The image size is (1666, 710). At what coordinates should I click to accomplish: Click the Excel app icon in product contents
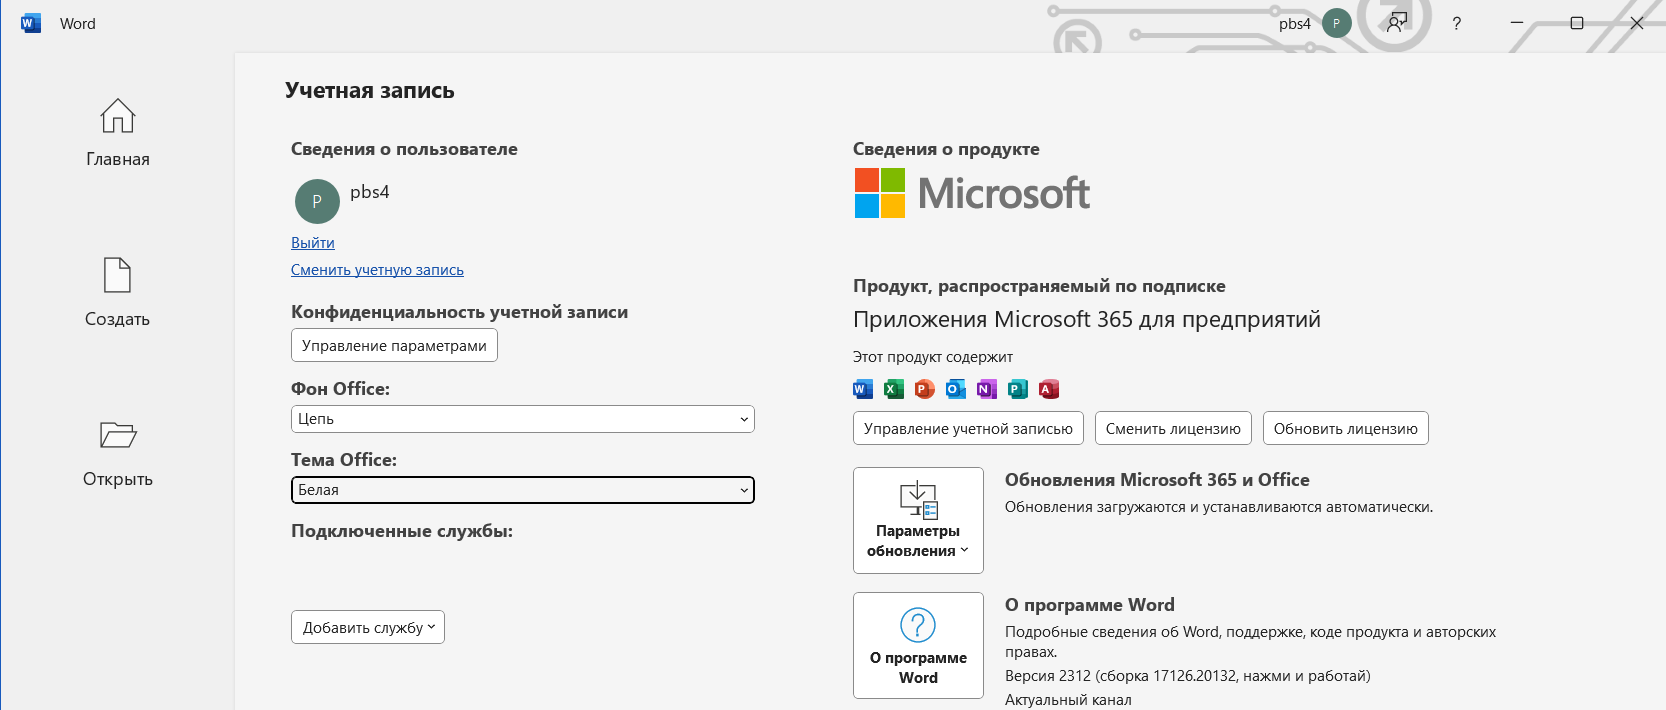(894, 389)
